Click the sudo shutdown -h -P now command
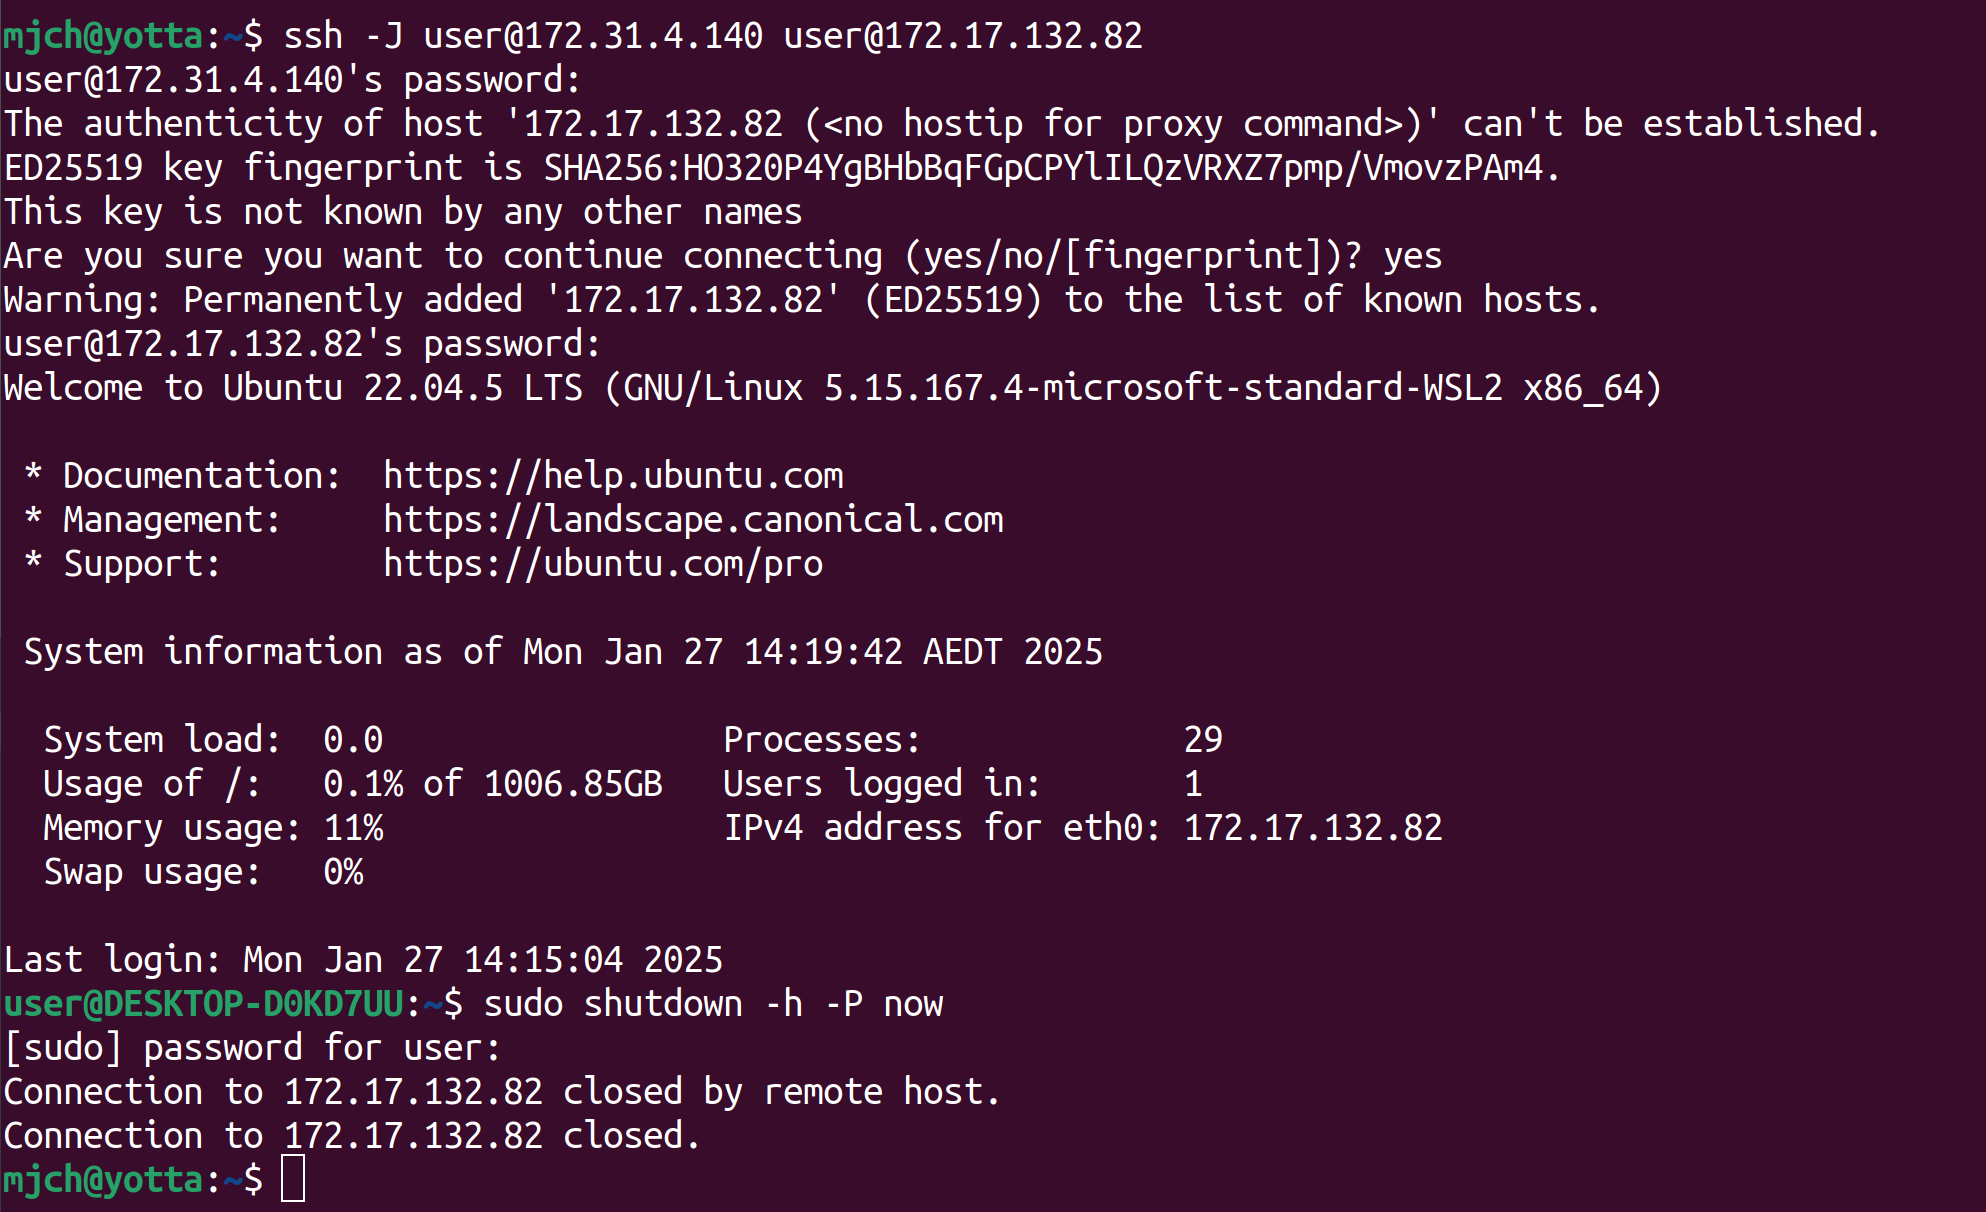 [x=712, y=1004]
